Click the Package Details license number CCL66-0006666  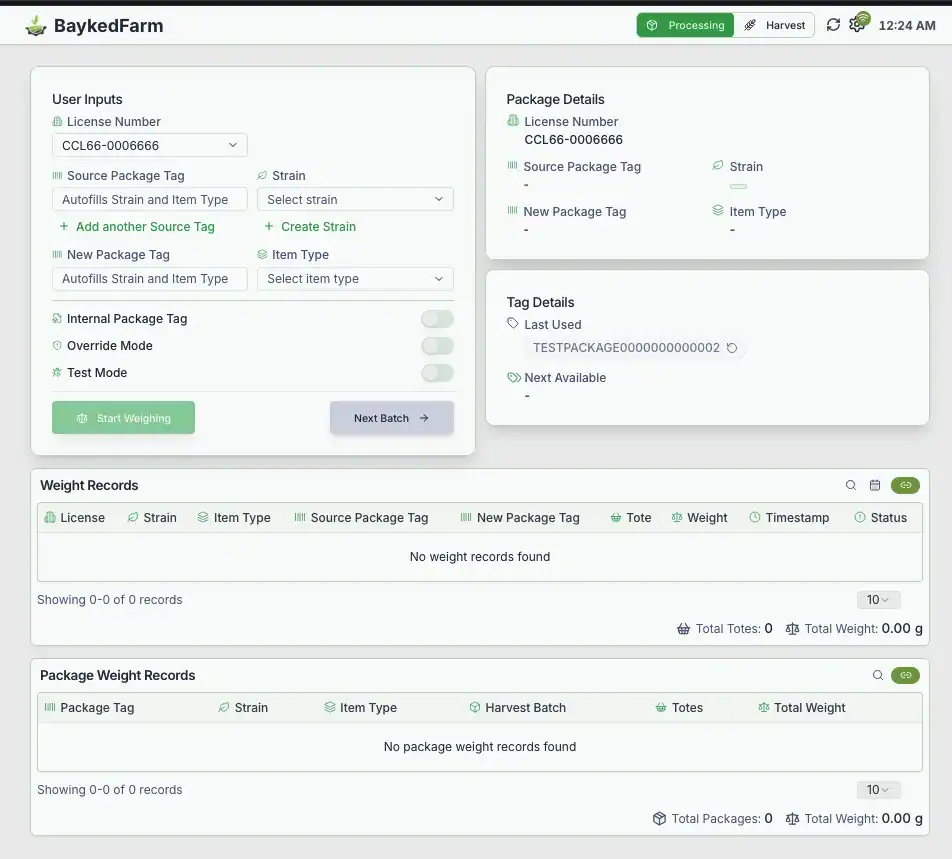573,140
